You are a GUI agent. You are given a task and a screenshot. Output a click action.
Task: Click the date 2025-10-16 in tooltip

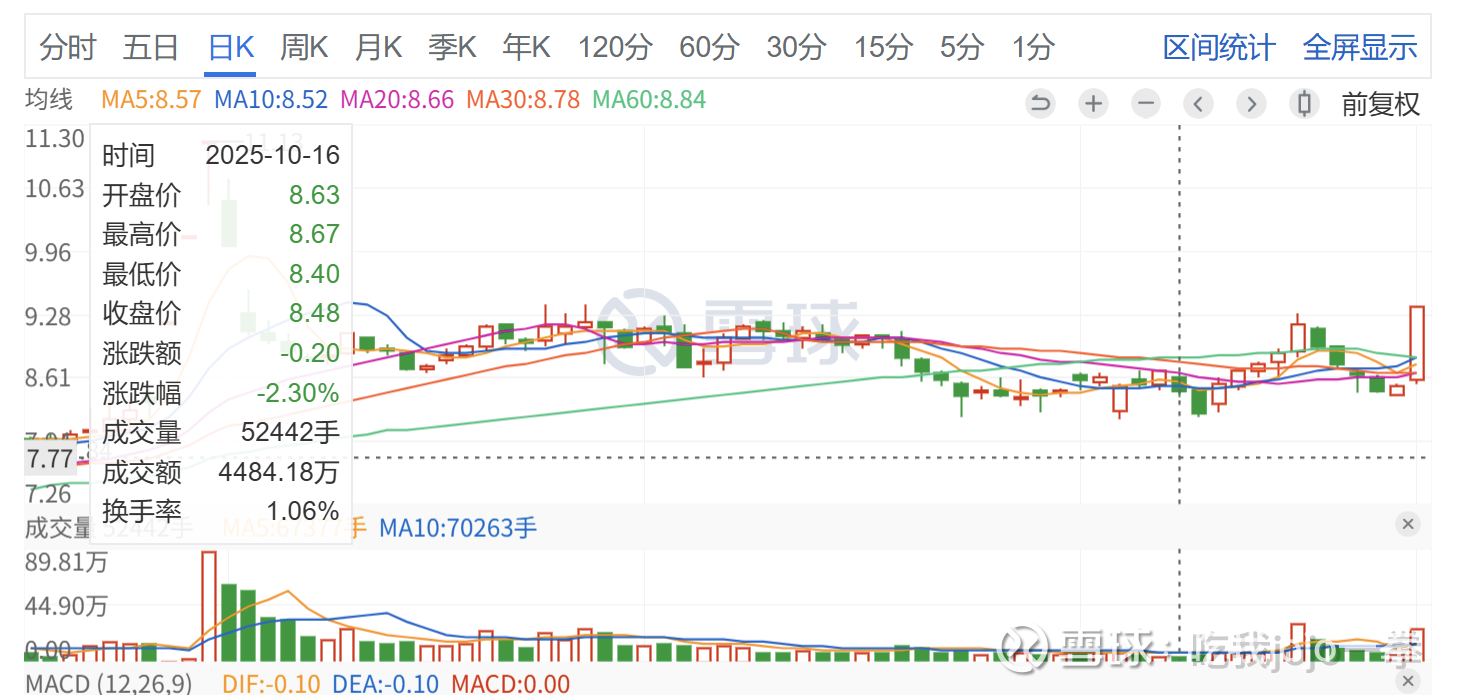coord(273,155)
